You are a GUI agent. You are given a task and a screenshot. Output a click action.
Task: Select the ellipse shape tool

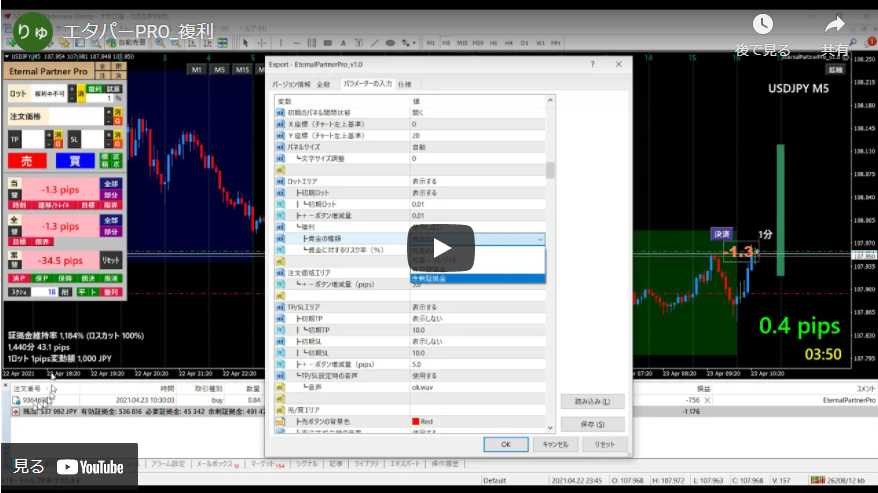(x=390, y=43)
